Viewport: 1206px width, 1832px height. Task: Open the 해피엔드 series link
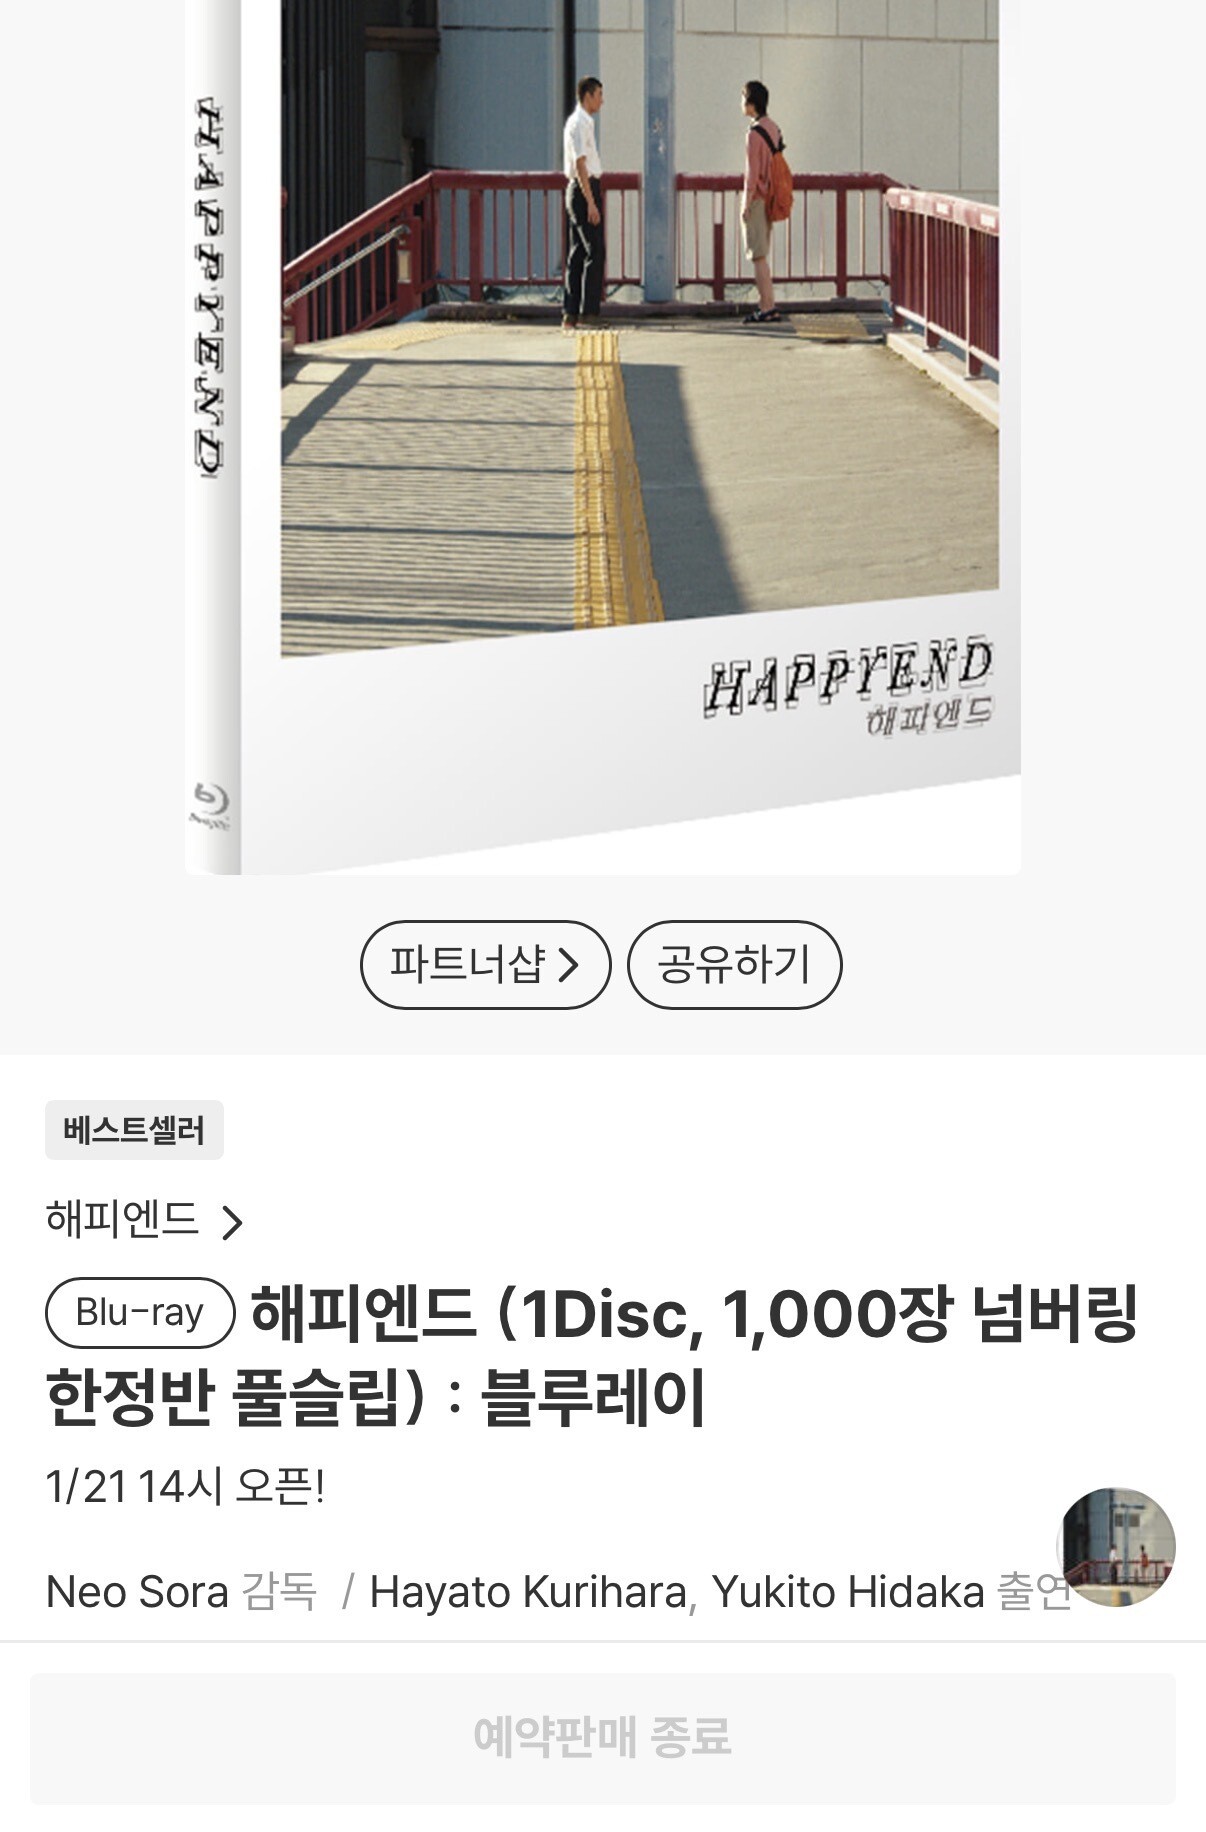click(122, 1219)
